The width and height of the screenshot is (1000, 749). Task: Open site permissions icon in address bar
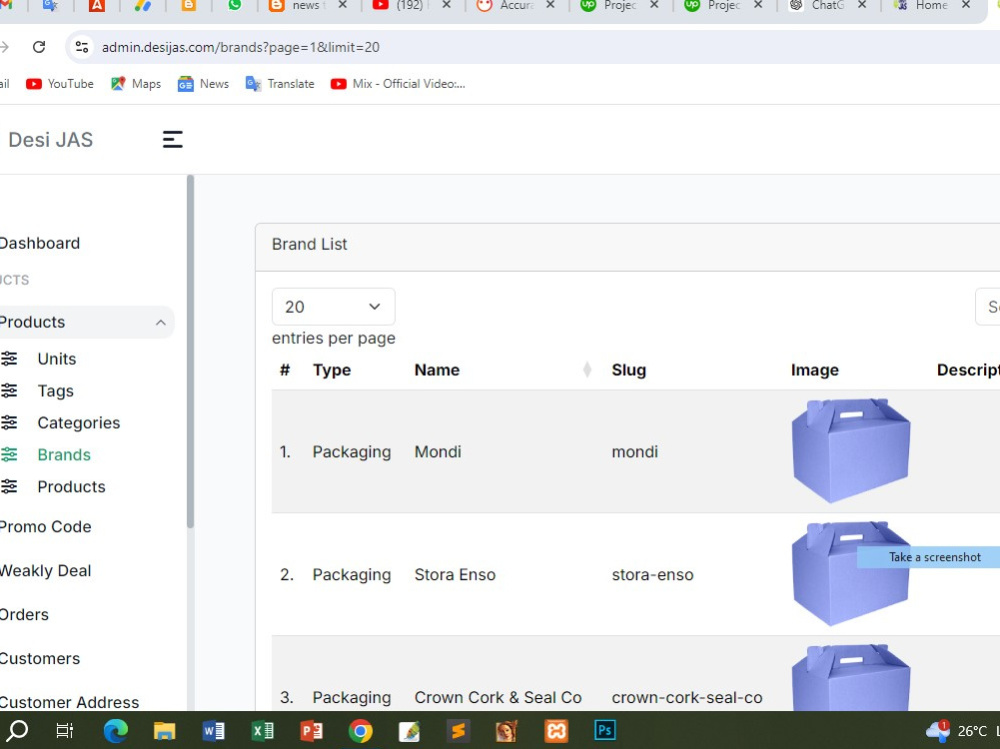(81, 46)
